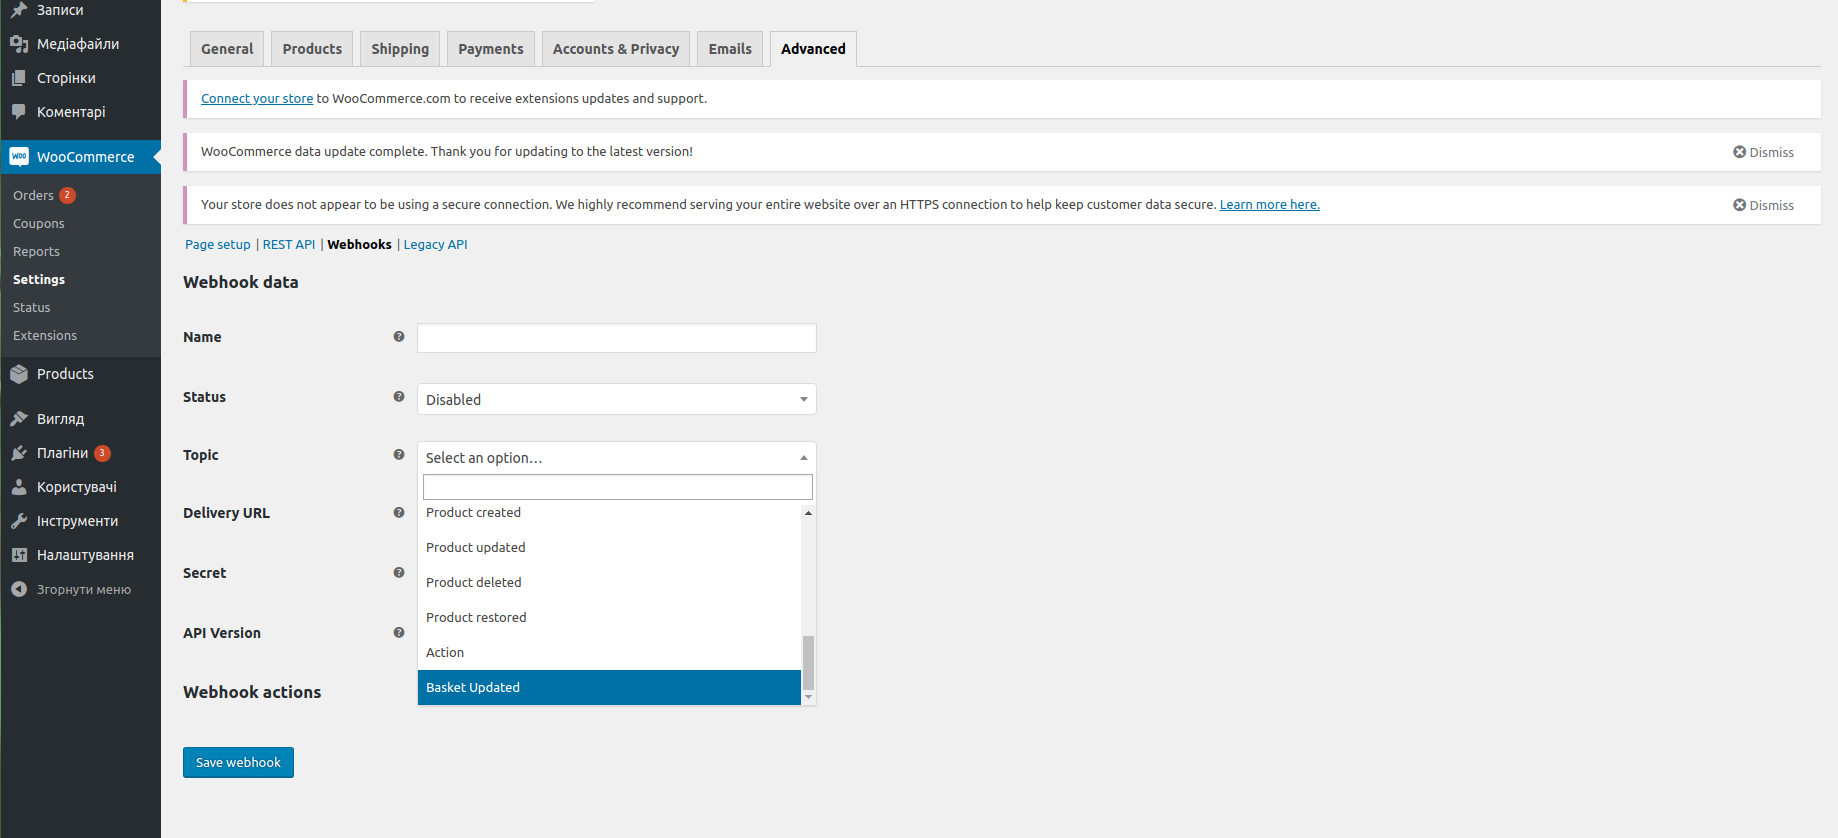
Task: Click the Topic field help icon
Action: (x=399, y=455)
